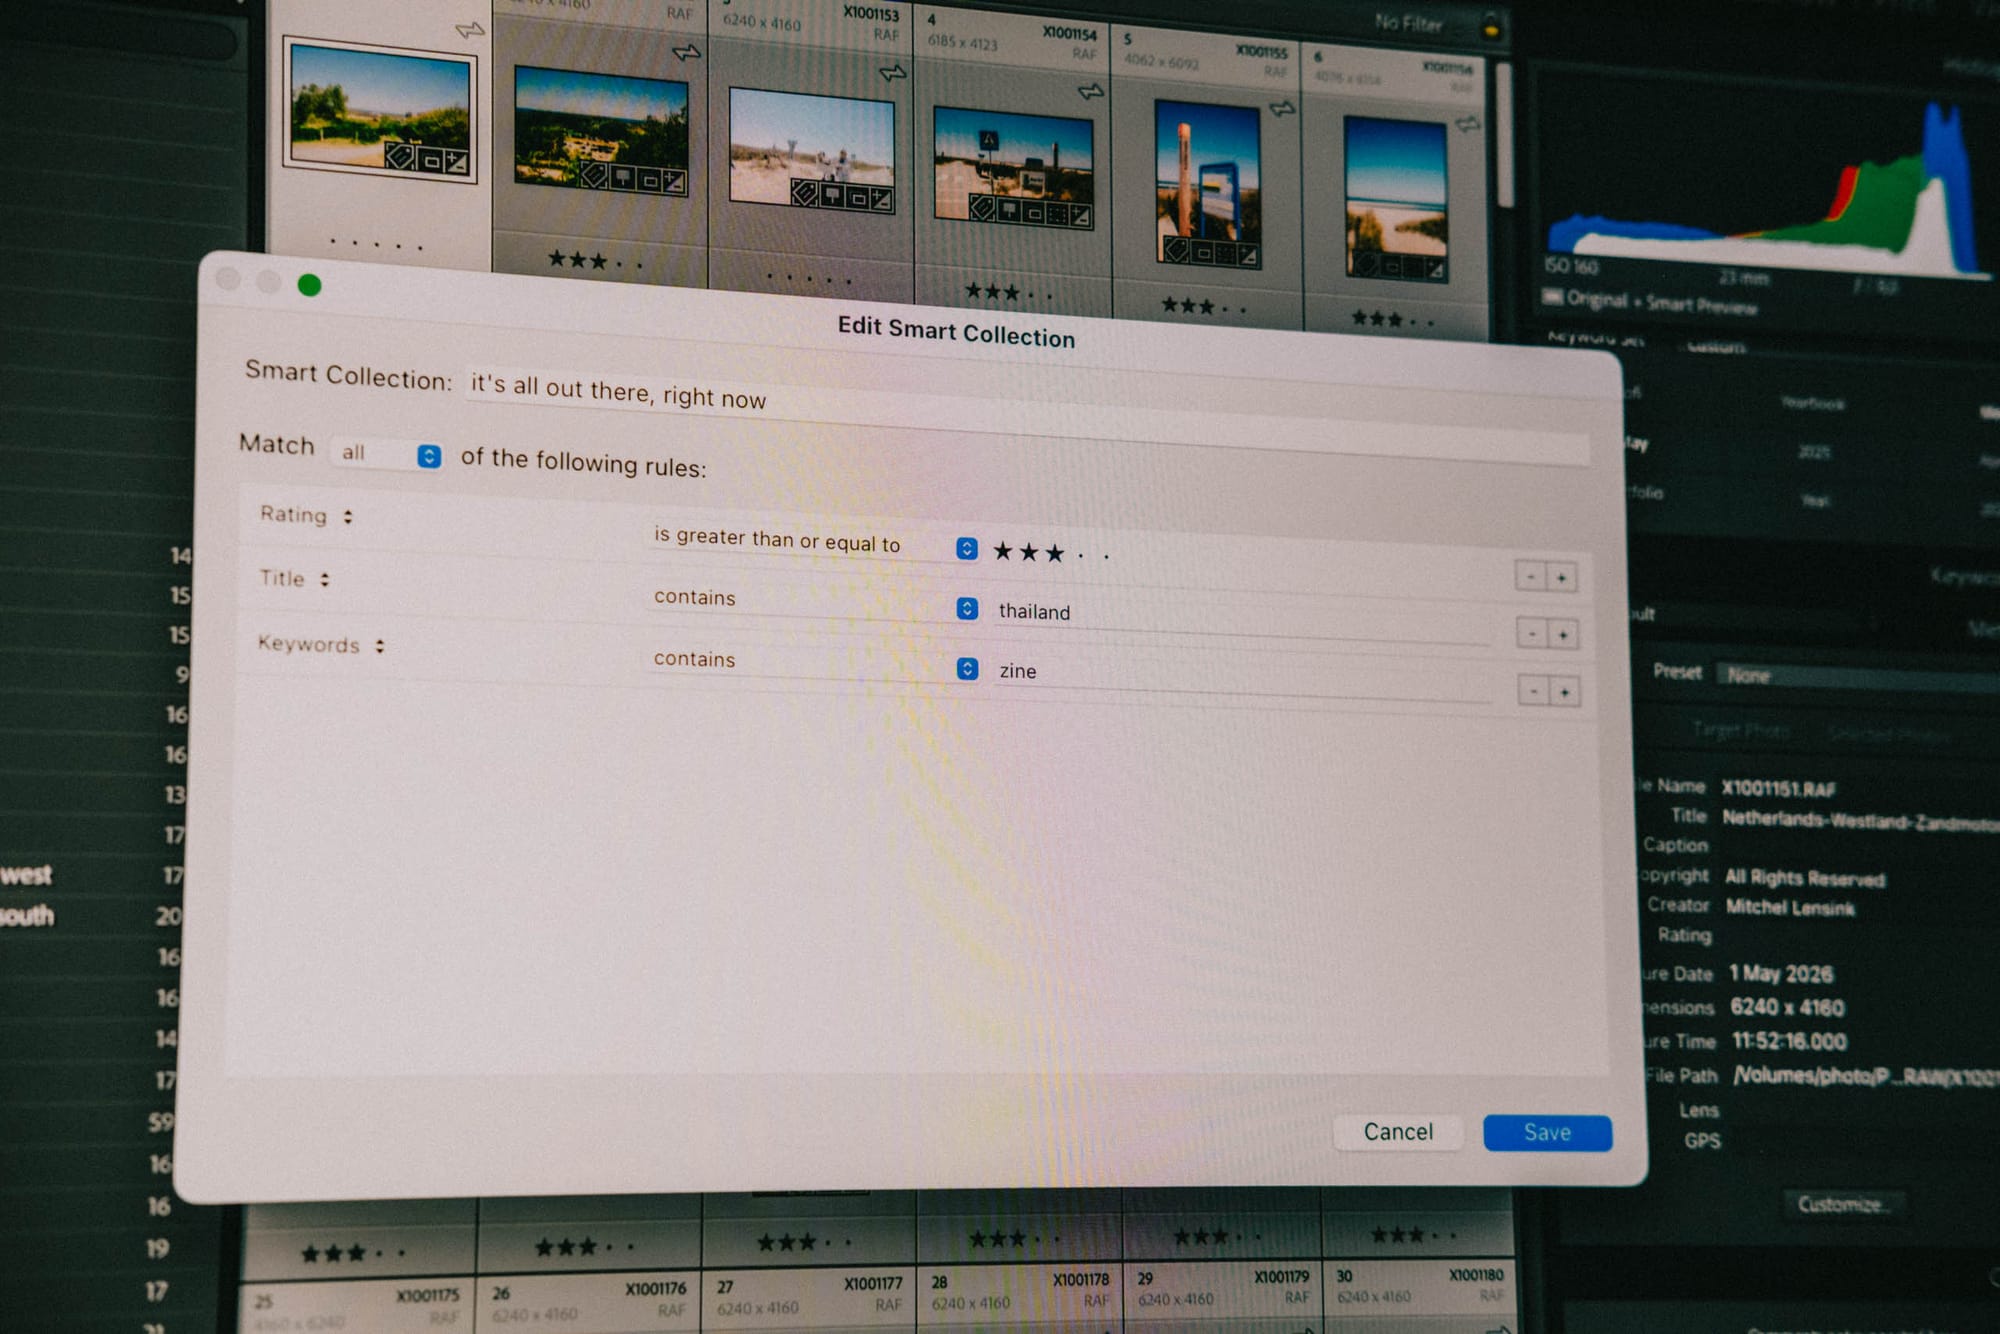Remove the Rating rule with its minus button
The width and height of the screenshot is (2000, 1334).
tap(1530, 576)
